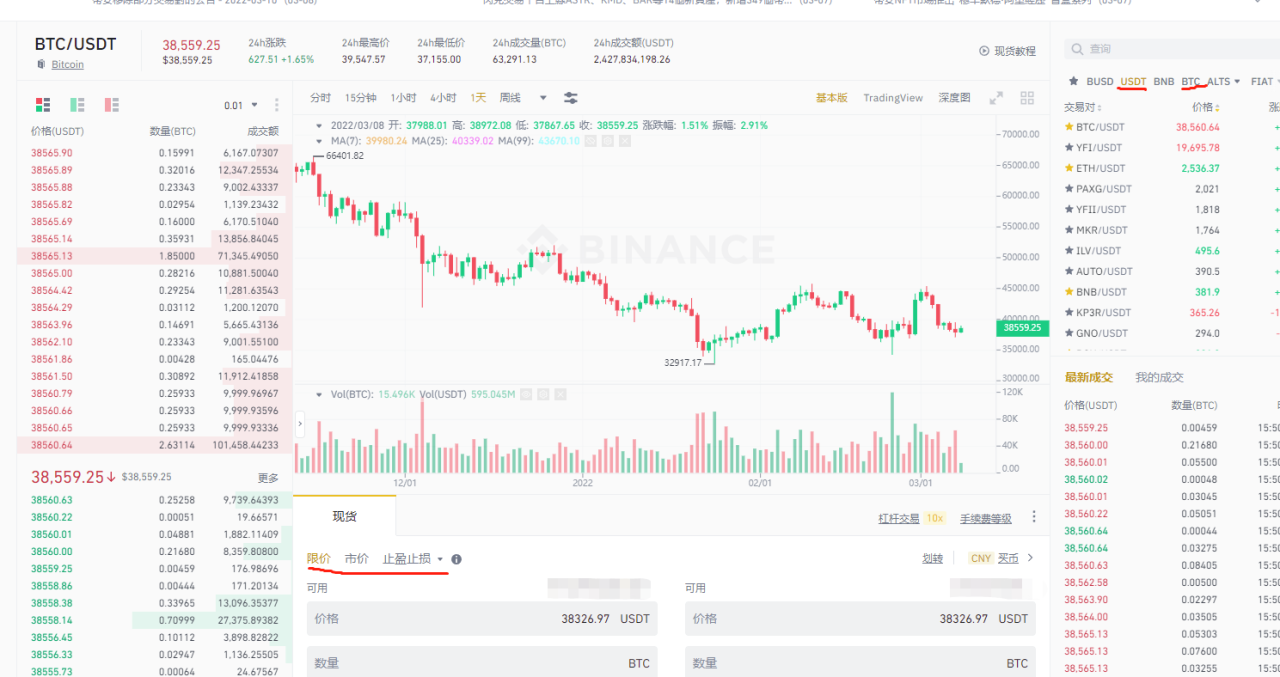1280x677 pixels.
Task: Show combined buy and sell order book view
Action: tap(43, 105)
